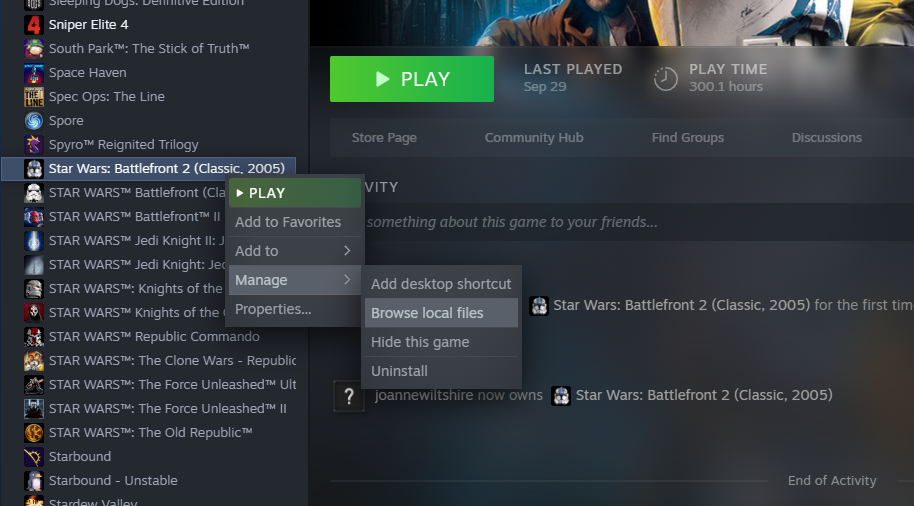This screenshot has height=506, width=914.
Task: Click clone trooper icon in 'now owns' activity
Action: coord(561,396)
